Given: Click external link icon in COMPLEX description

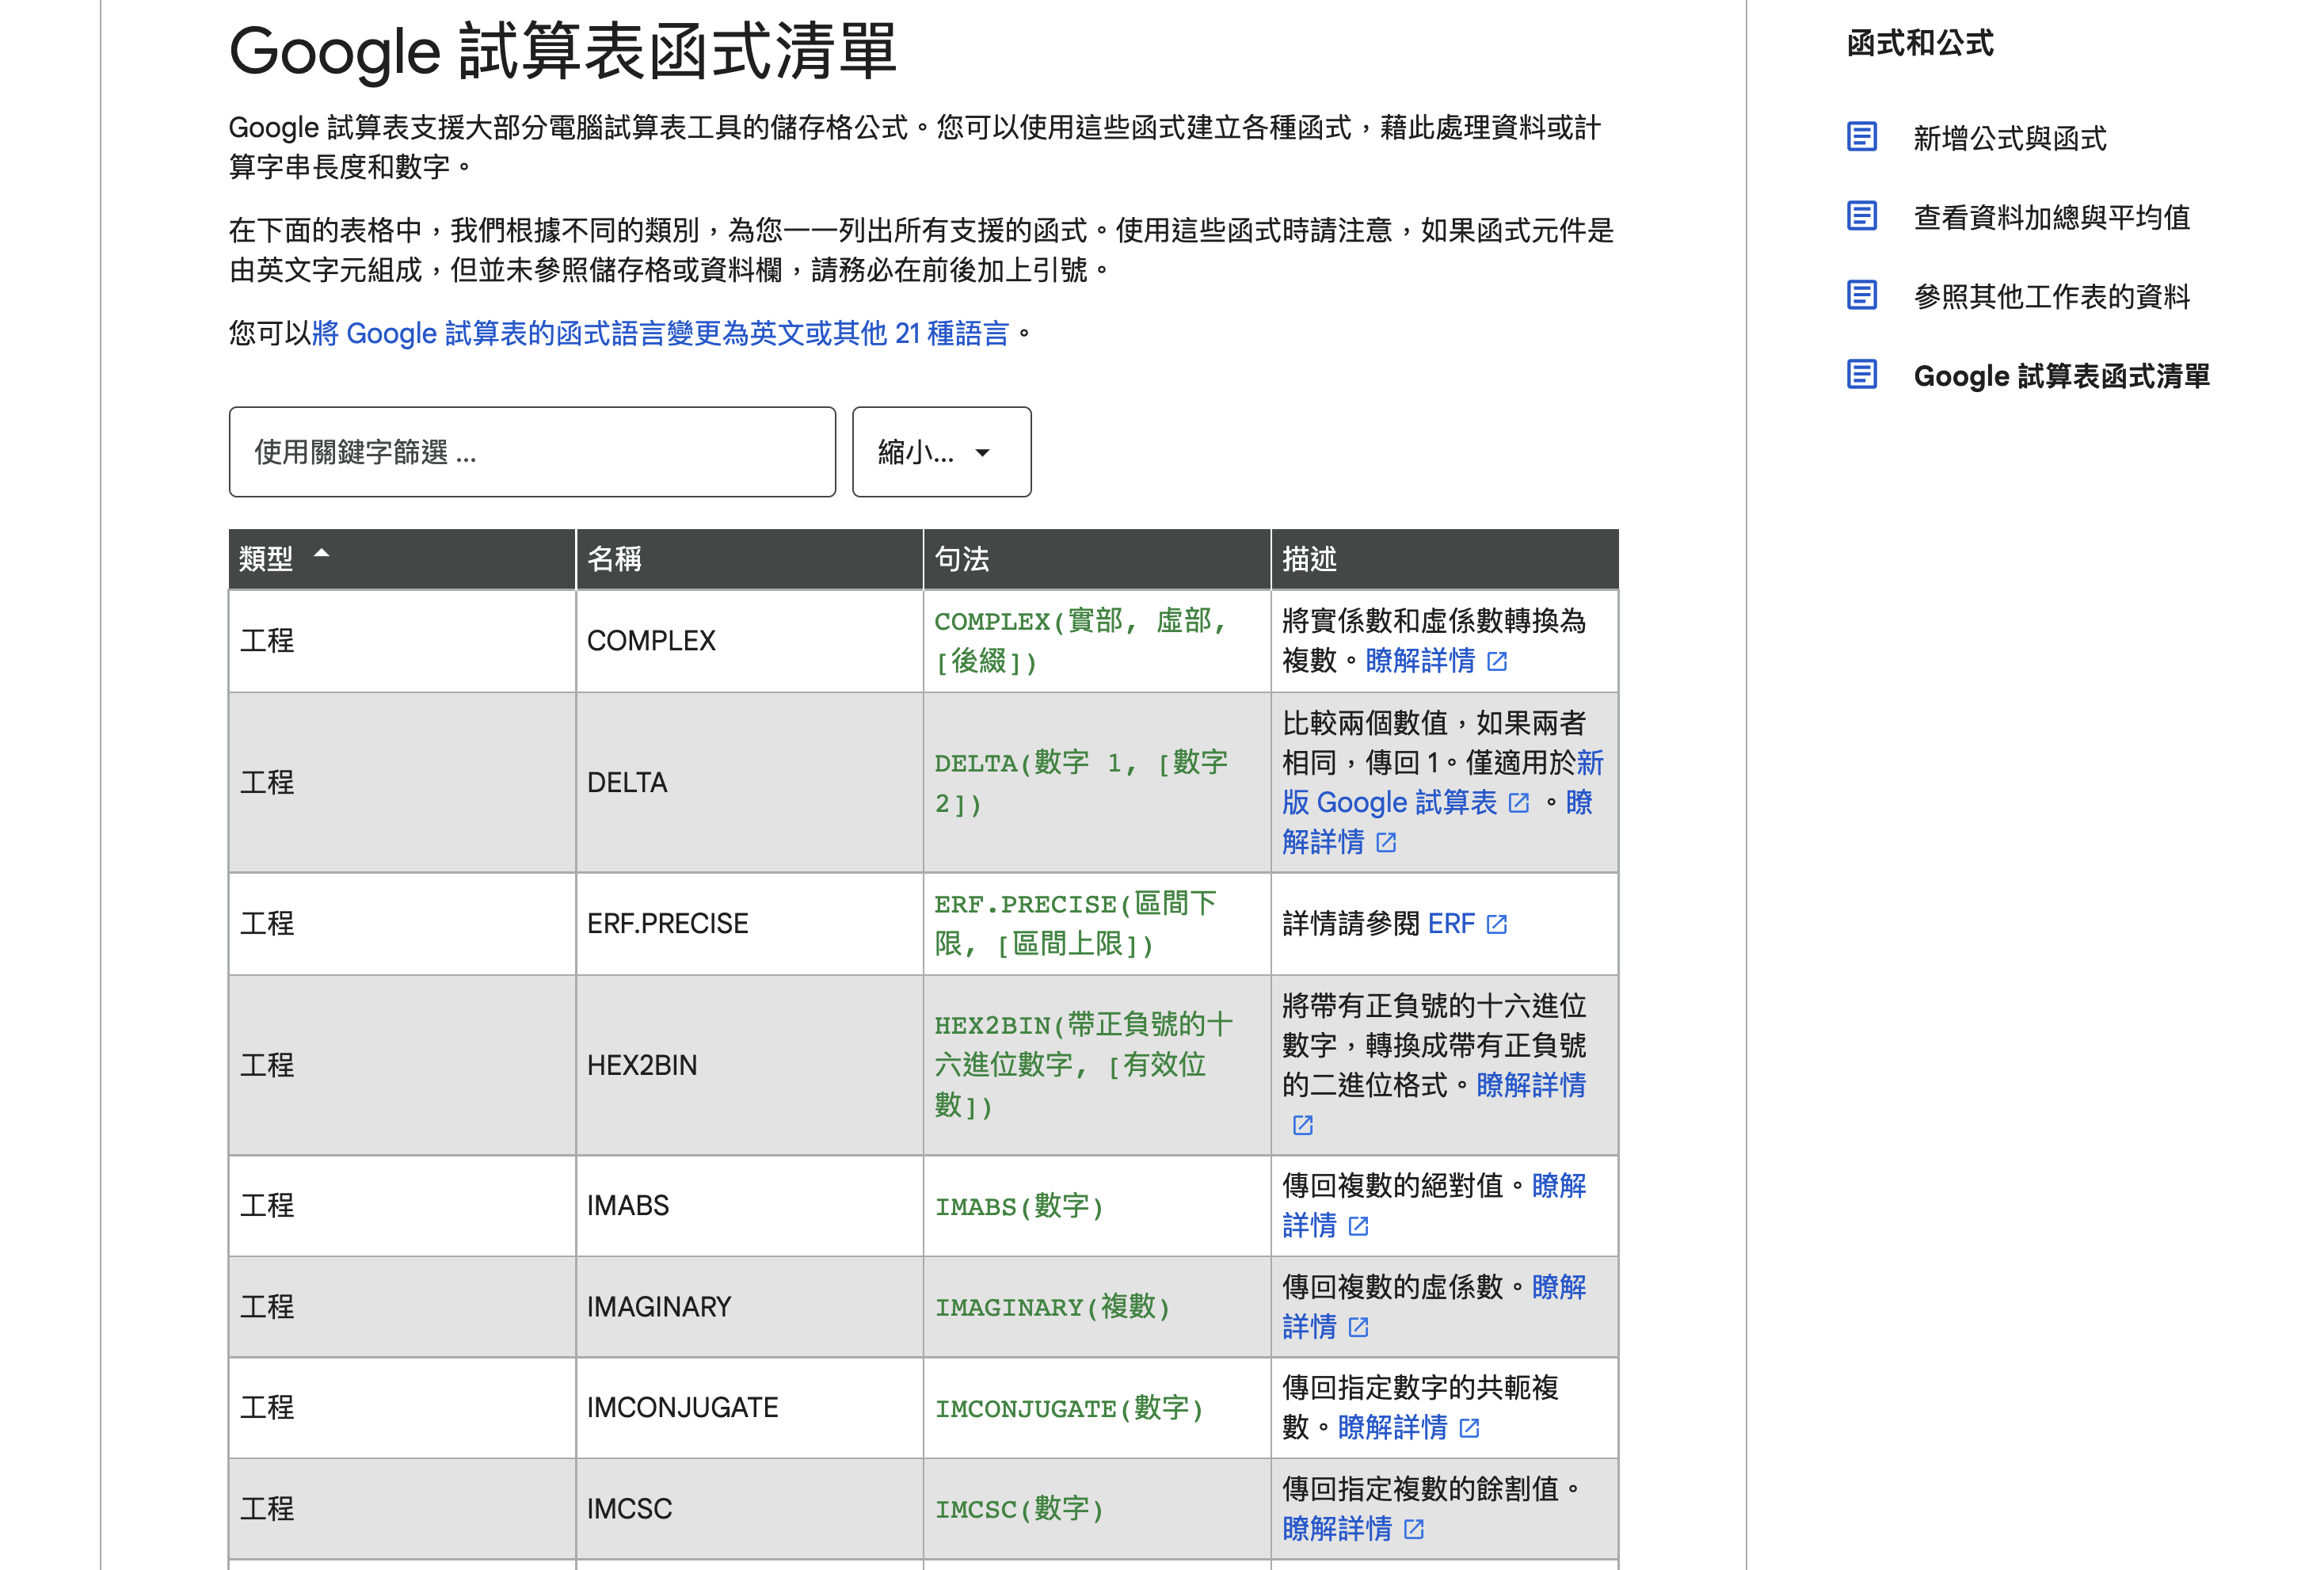Looking at the screenshot, I should pyautogui.click(x=1497, y=662).
